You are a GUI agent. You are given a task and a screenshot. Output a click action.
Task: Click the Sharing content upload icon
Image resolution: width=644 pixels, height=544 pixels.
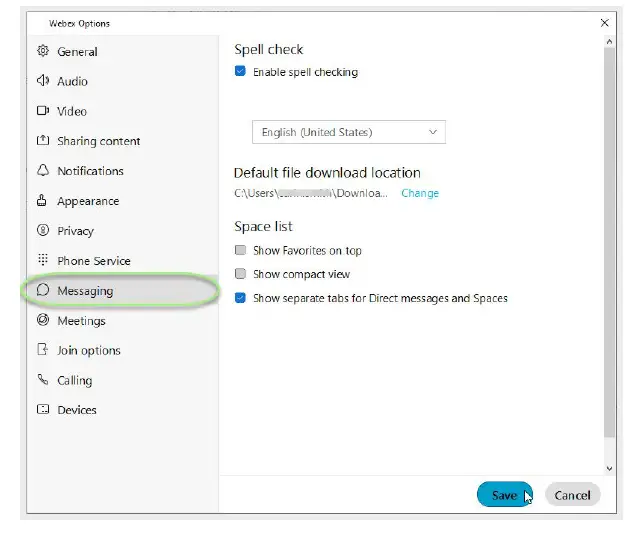point(43,140)
